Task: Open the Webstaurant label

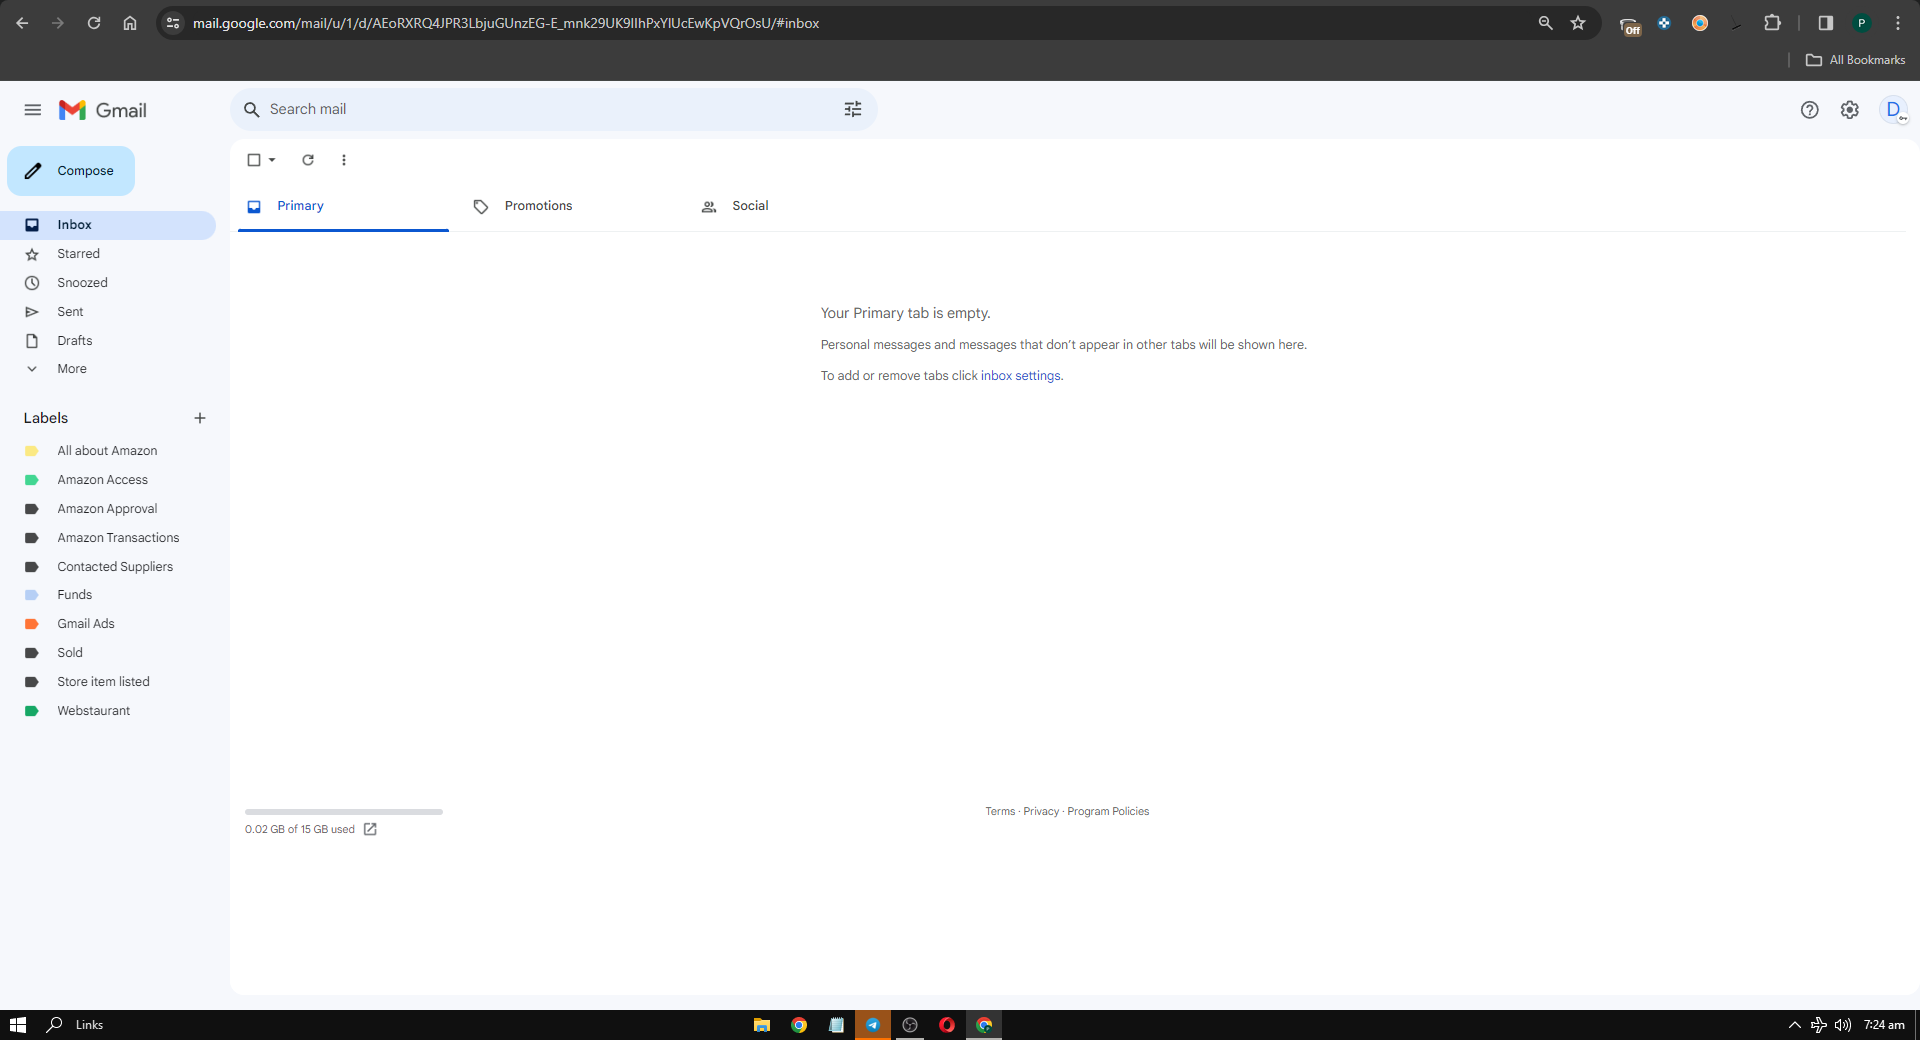Action: (x=108, y=711)
